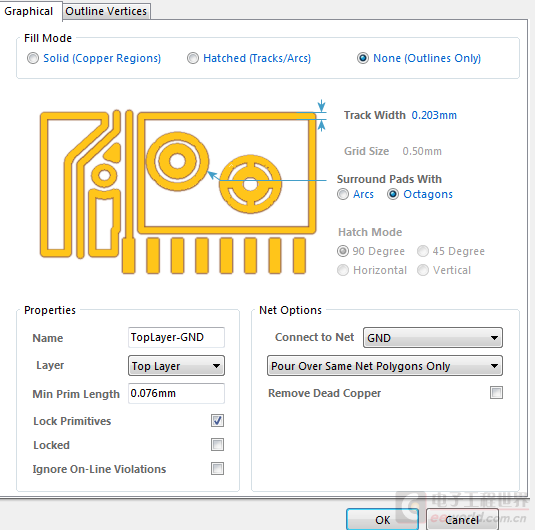
Task: Open the Layer dropdown
Action: click(x=176, y=366)
